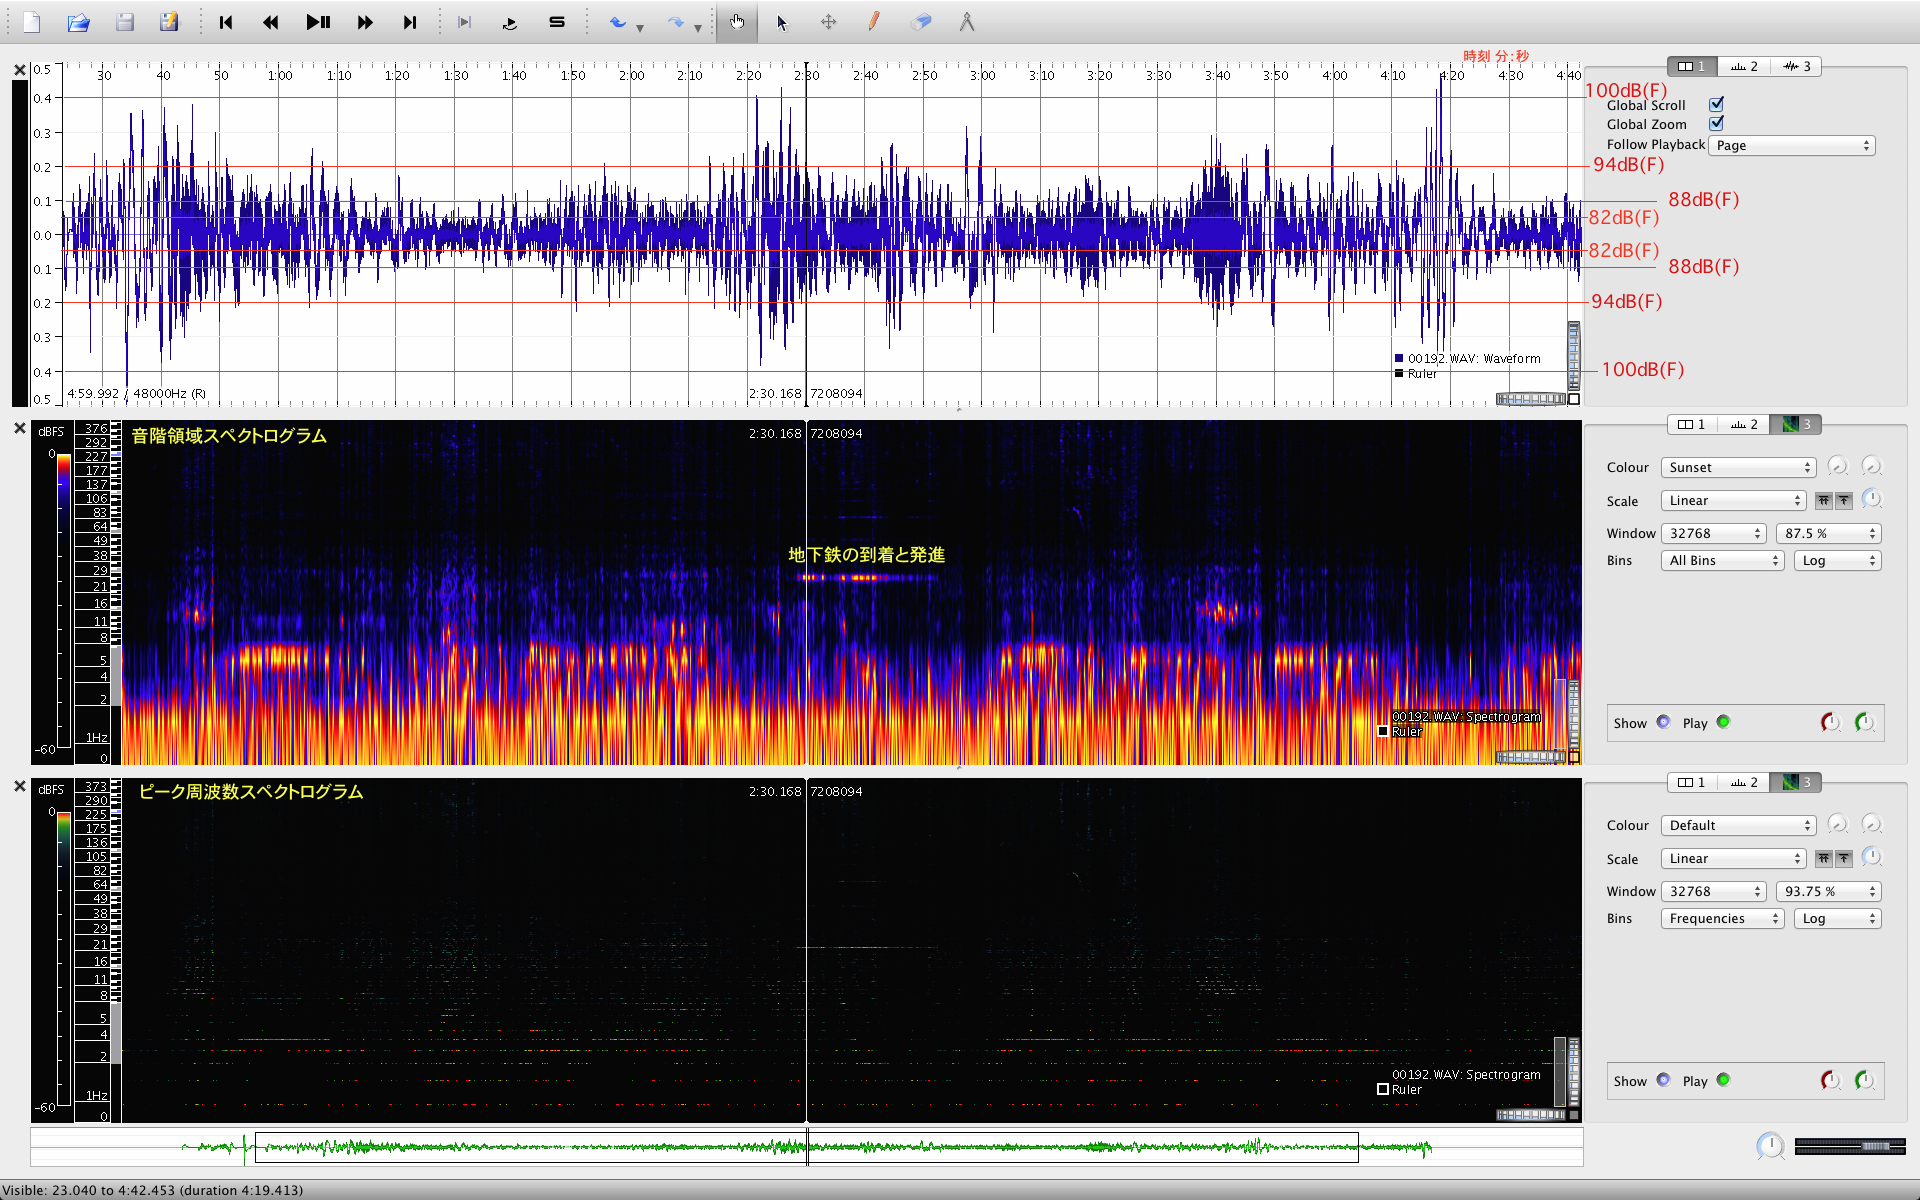Image resolution: width=1920 pixels, height=1200 pixels.
Task: Open Scale dropdown in middle spectrogram panel
Action: tap(1733, 500)
